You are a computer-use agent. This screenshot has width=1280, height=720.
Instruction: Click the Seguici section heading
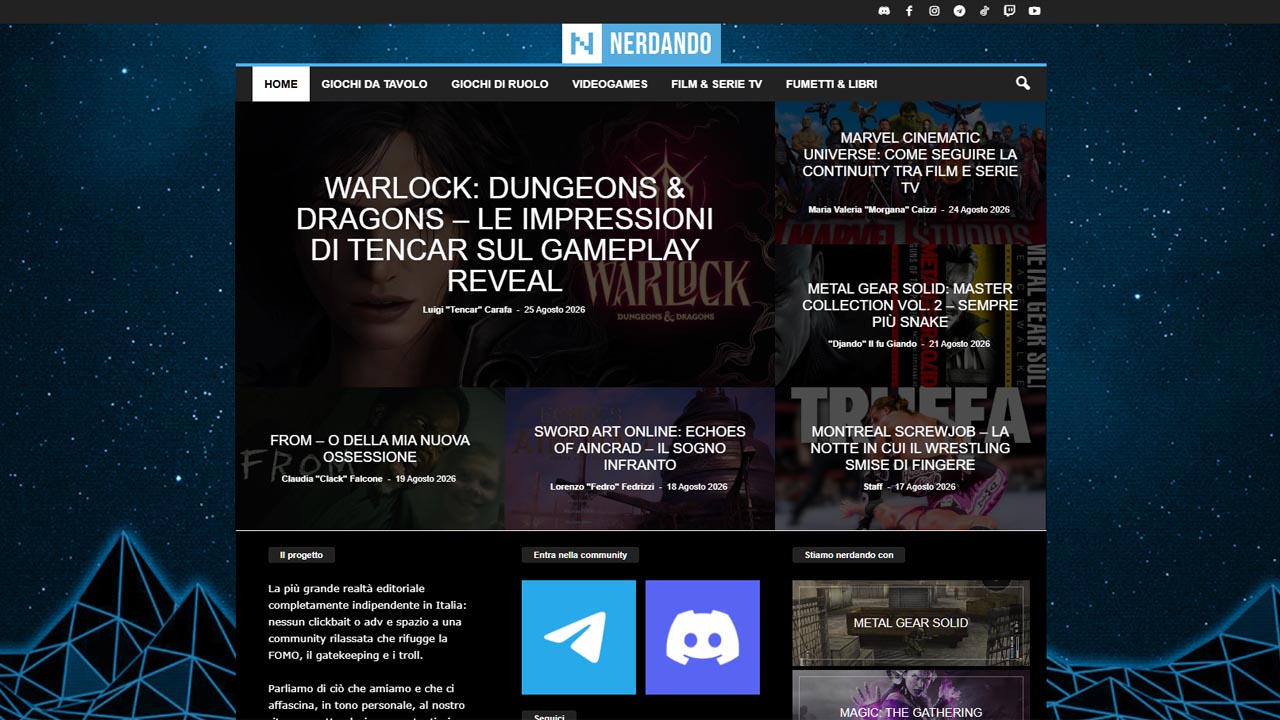click(x=549, y=715)
